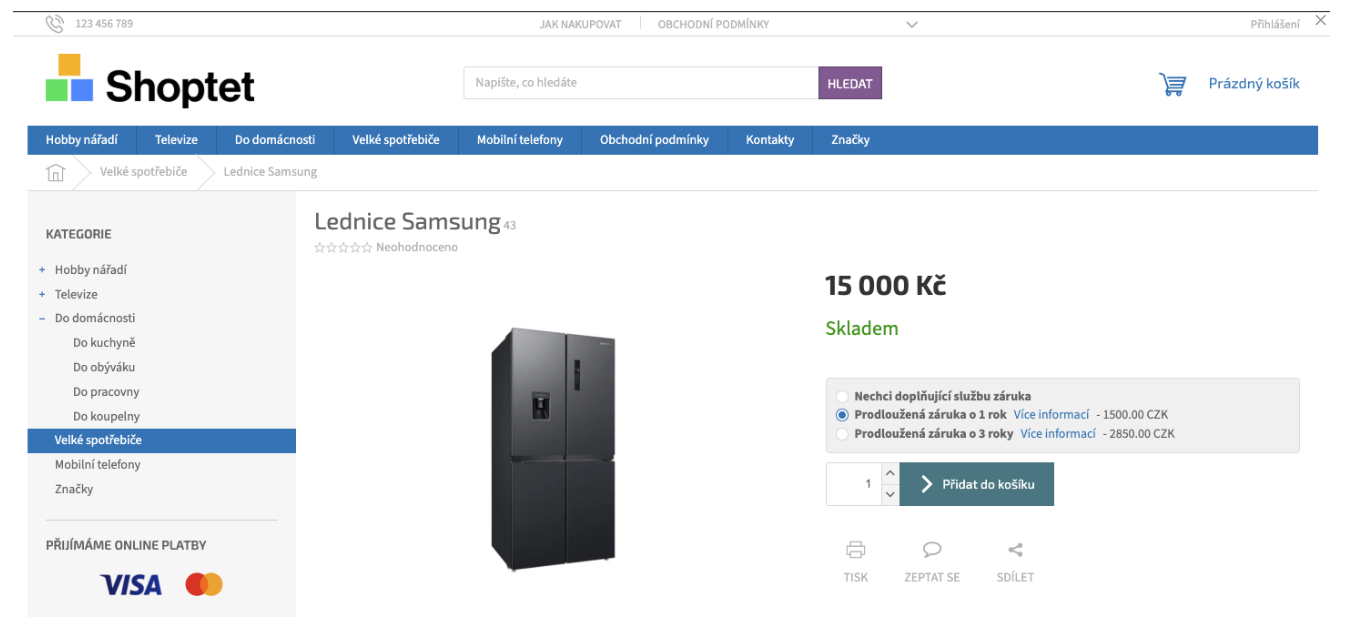Screen dimensions: 1347x623
Task: Click the Shoptet logo
Action: pyautogui.click(x=150, y=80)
